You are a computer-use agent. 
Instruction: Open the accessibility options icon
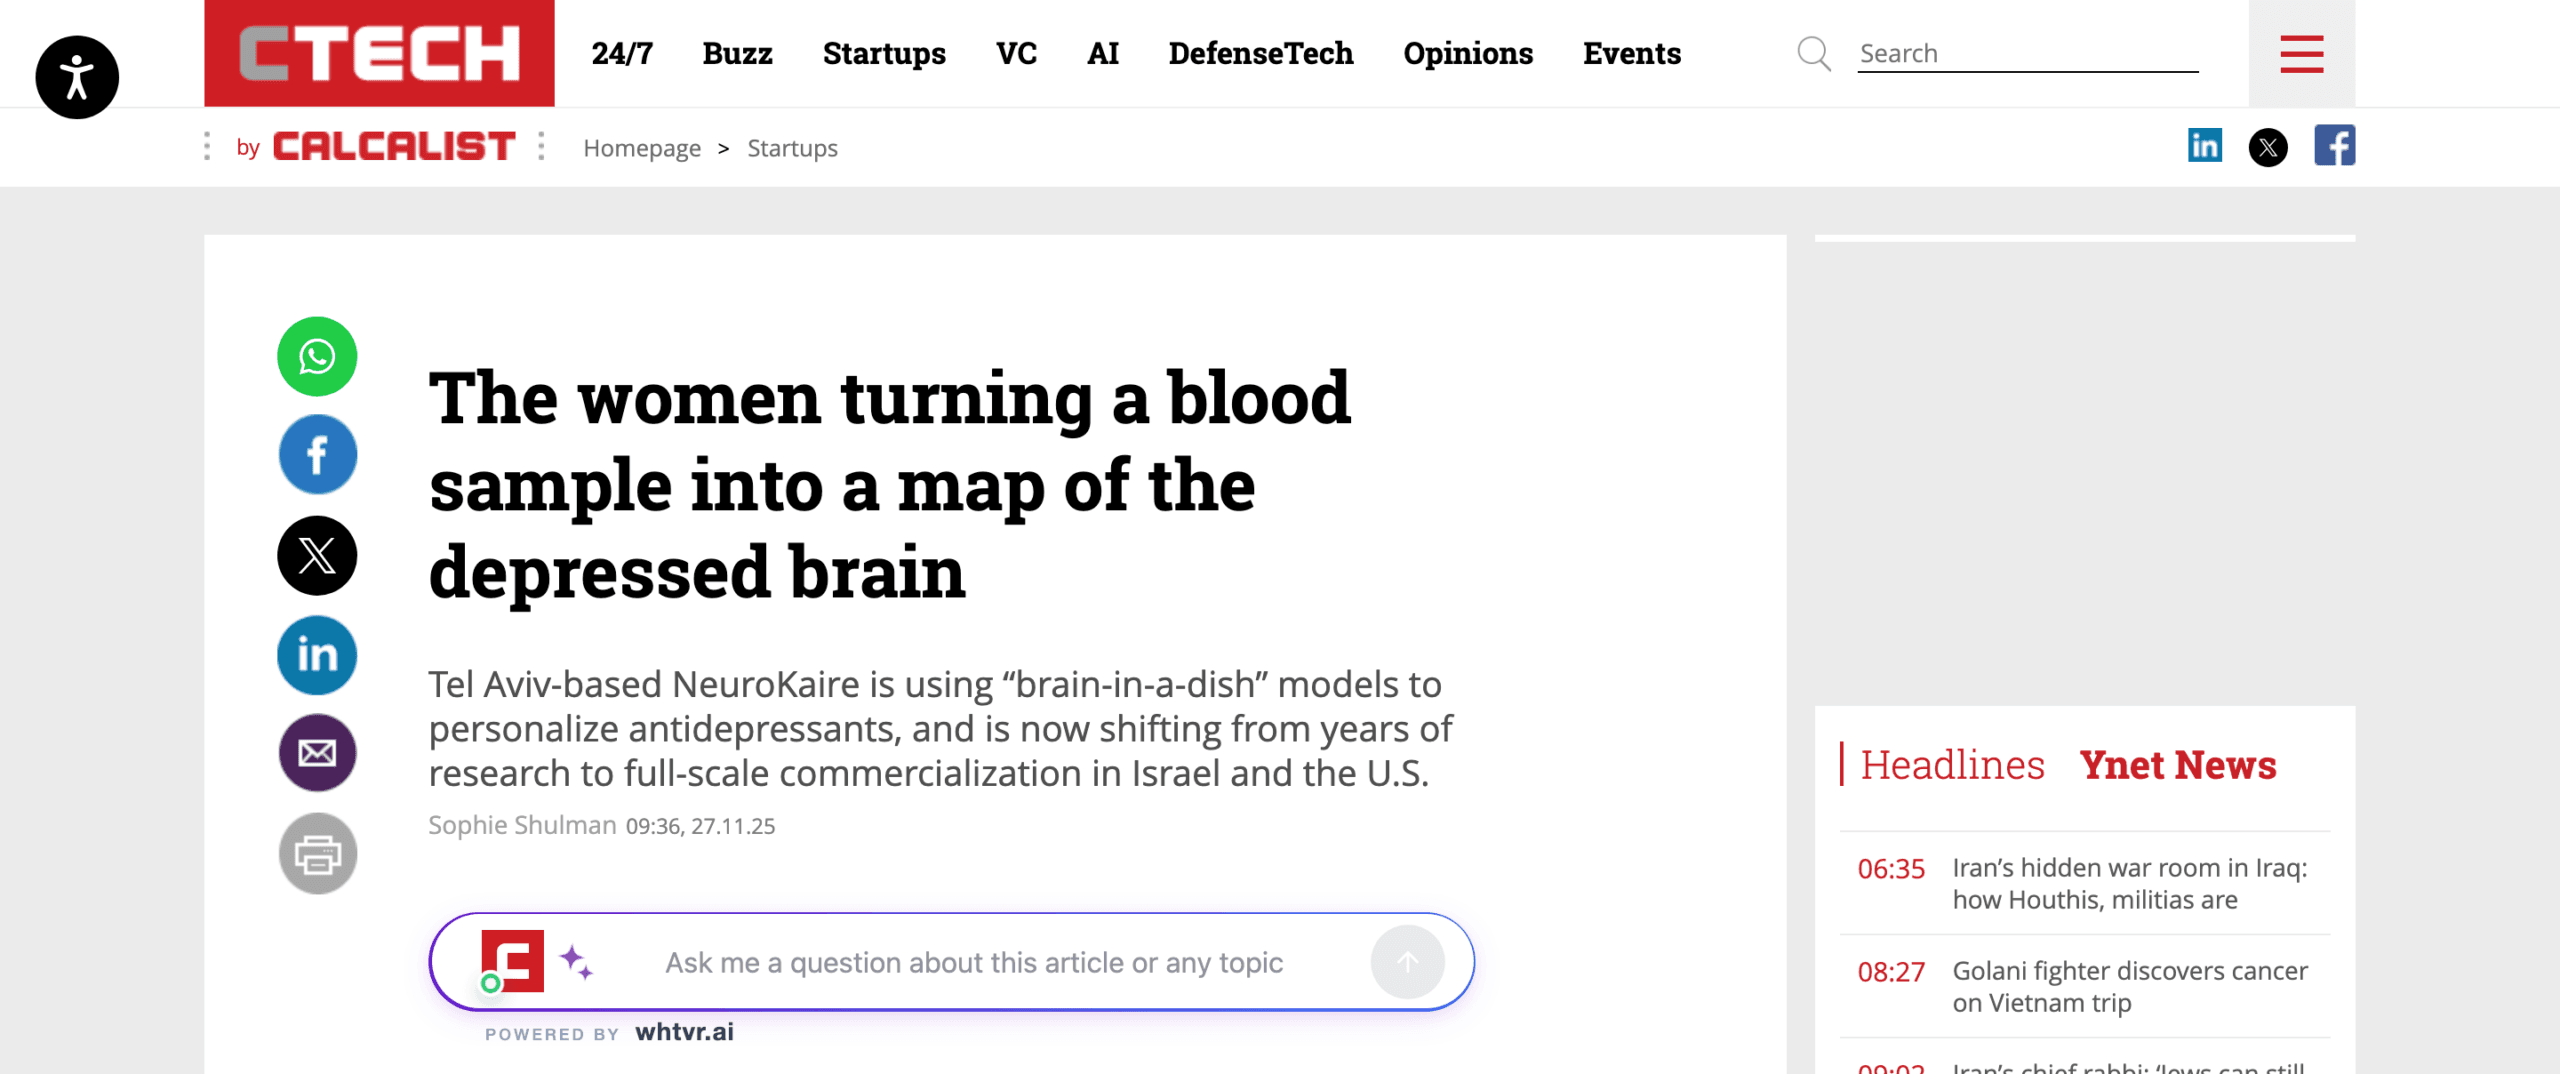click(77, 77)
